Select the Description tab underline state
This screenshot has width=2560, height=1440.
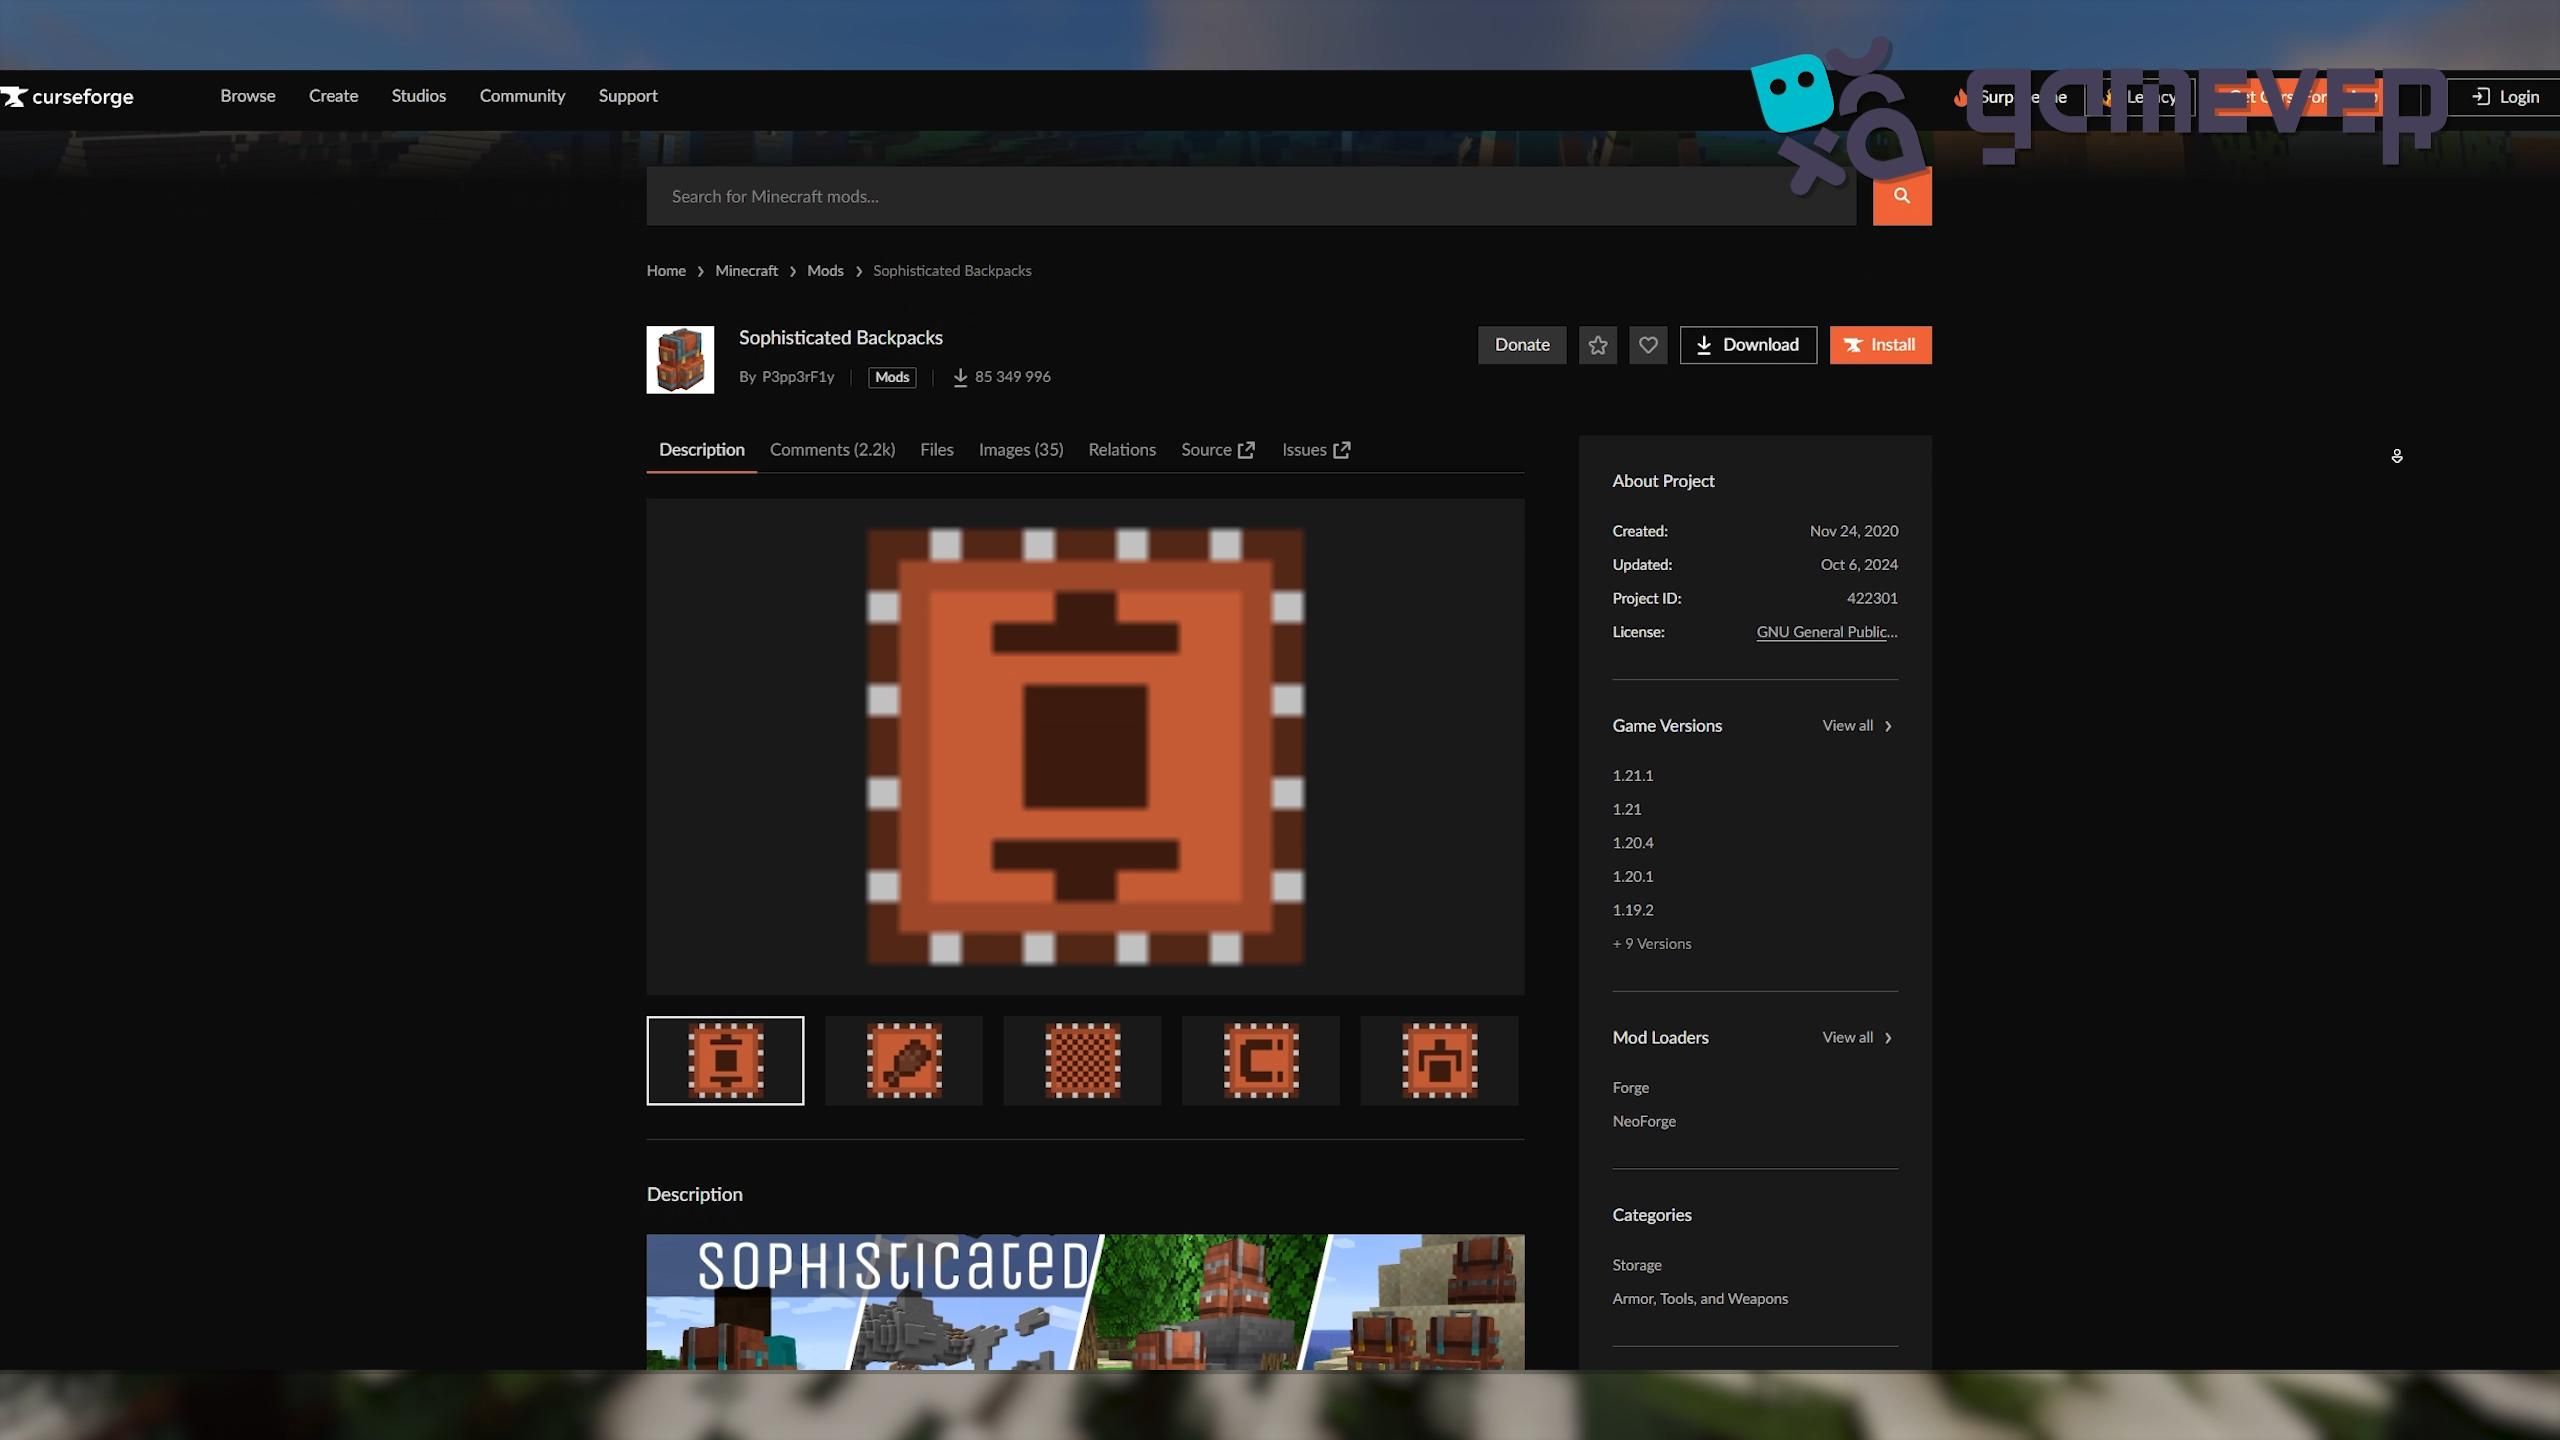[700, 450]
